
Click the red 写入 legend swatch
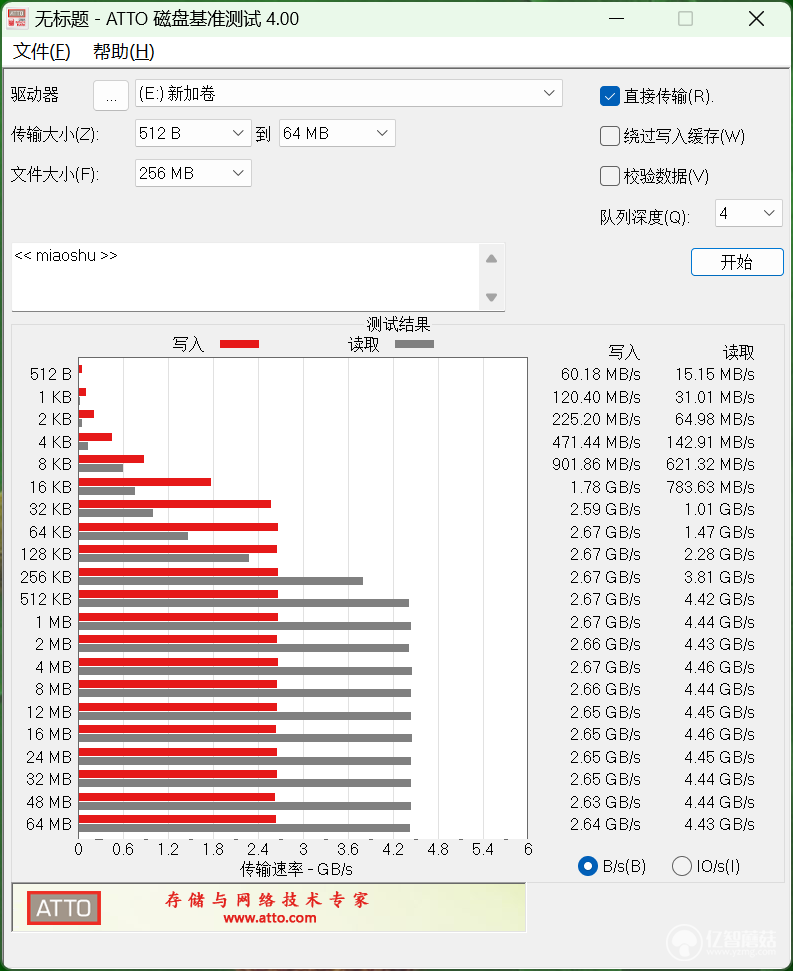click(x=240, y=344)
